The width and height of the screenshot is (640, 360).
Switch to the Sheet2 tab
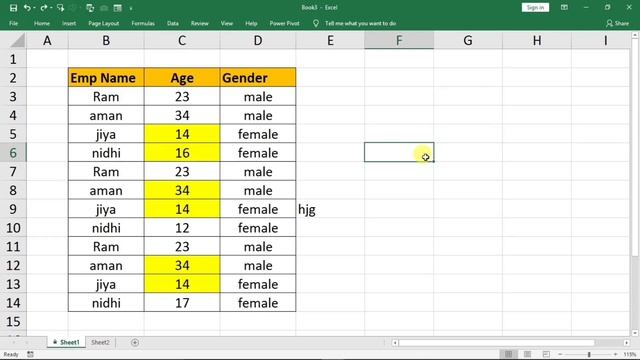100,342
